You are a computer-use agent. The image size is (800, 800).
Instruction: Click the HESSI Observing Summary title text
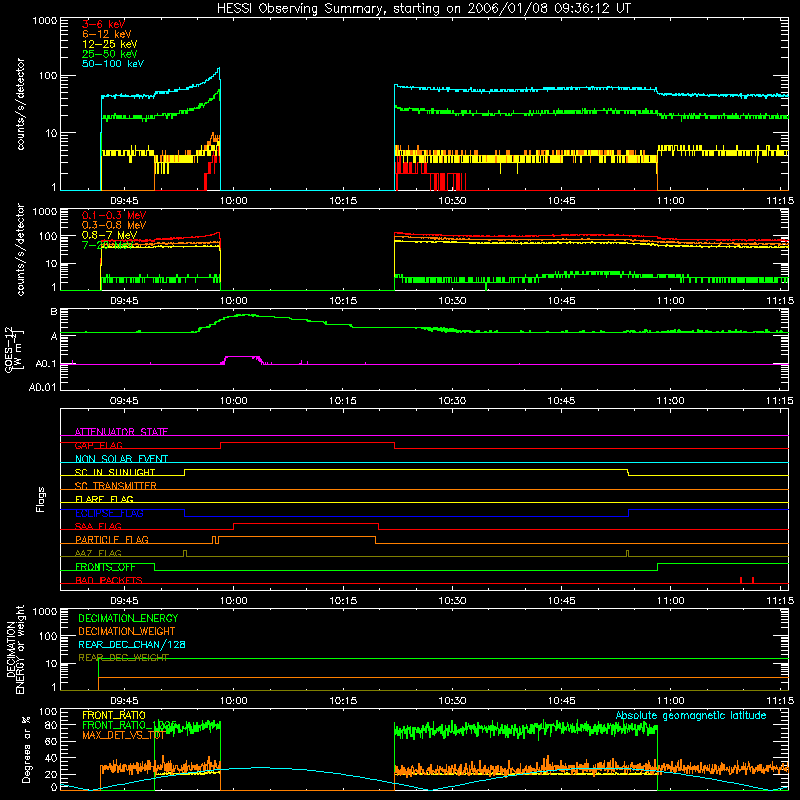[x=423, y=8]
